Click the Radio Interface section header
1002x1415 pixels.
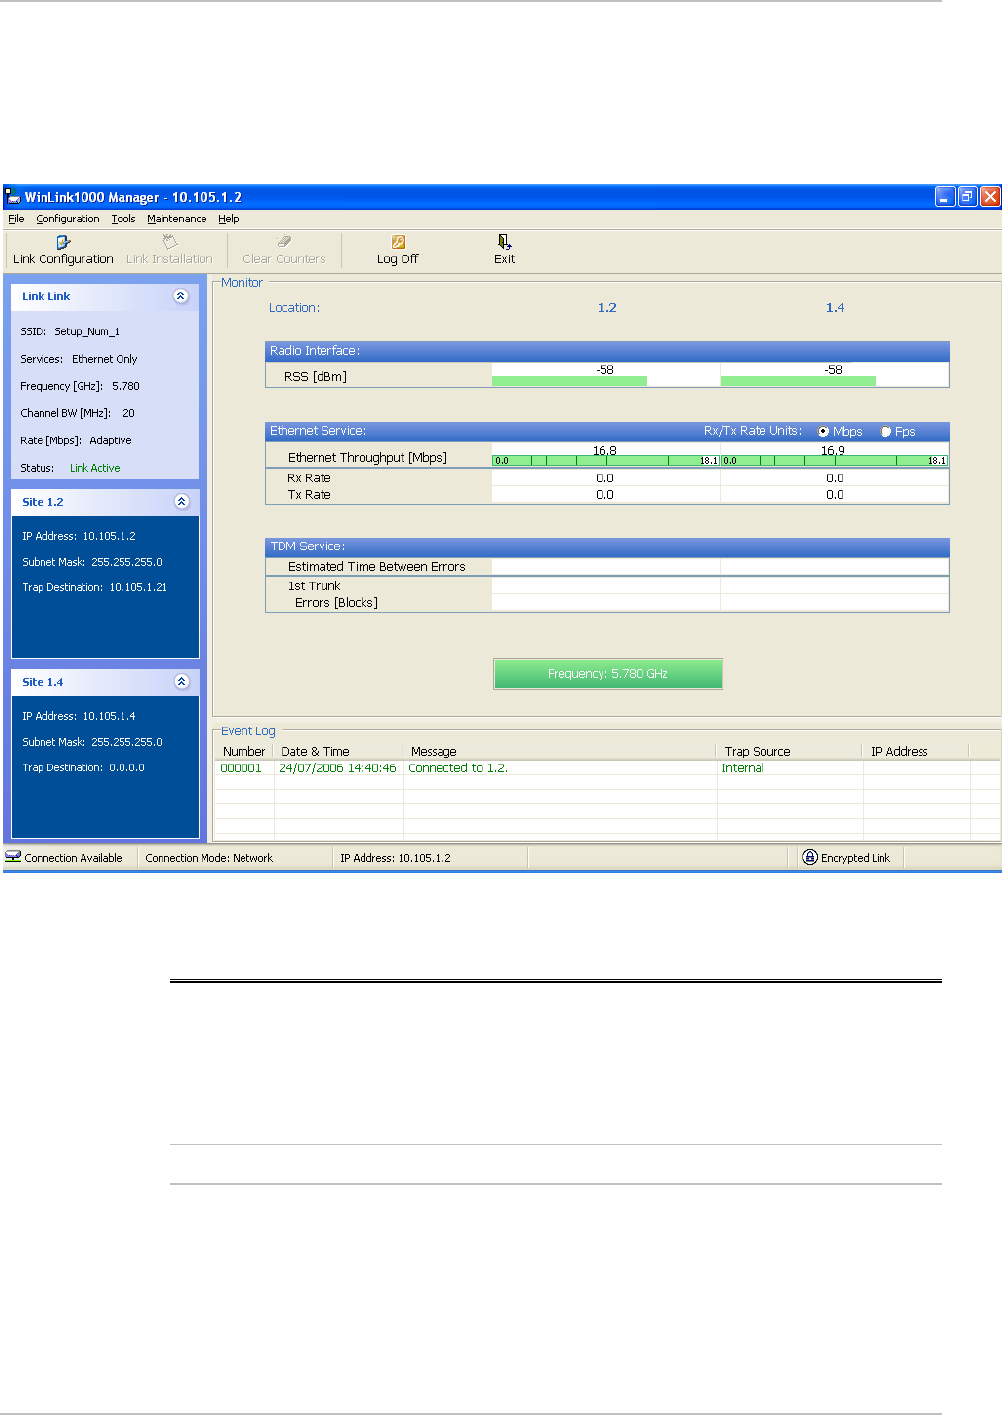(x=607, y=351)
